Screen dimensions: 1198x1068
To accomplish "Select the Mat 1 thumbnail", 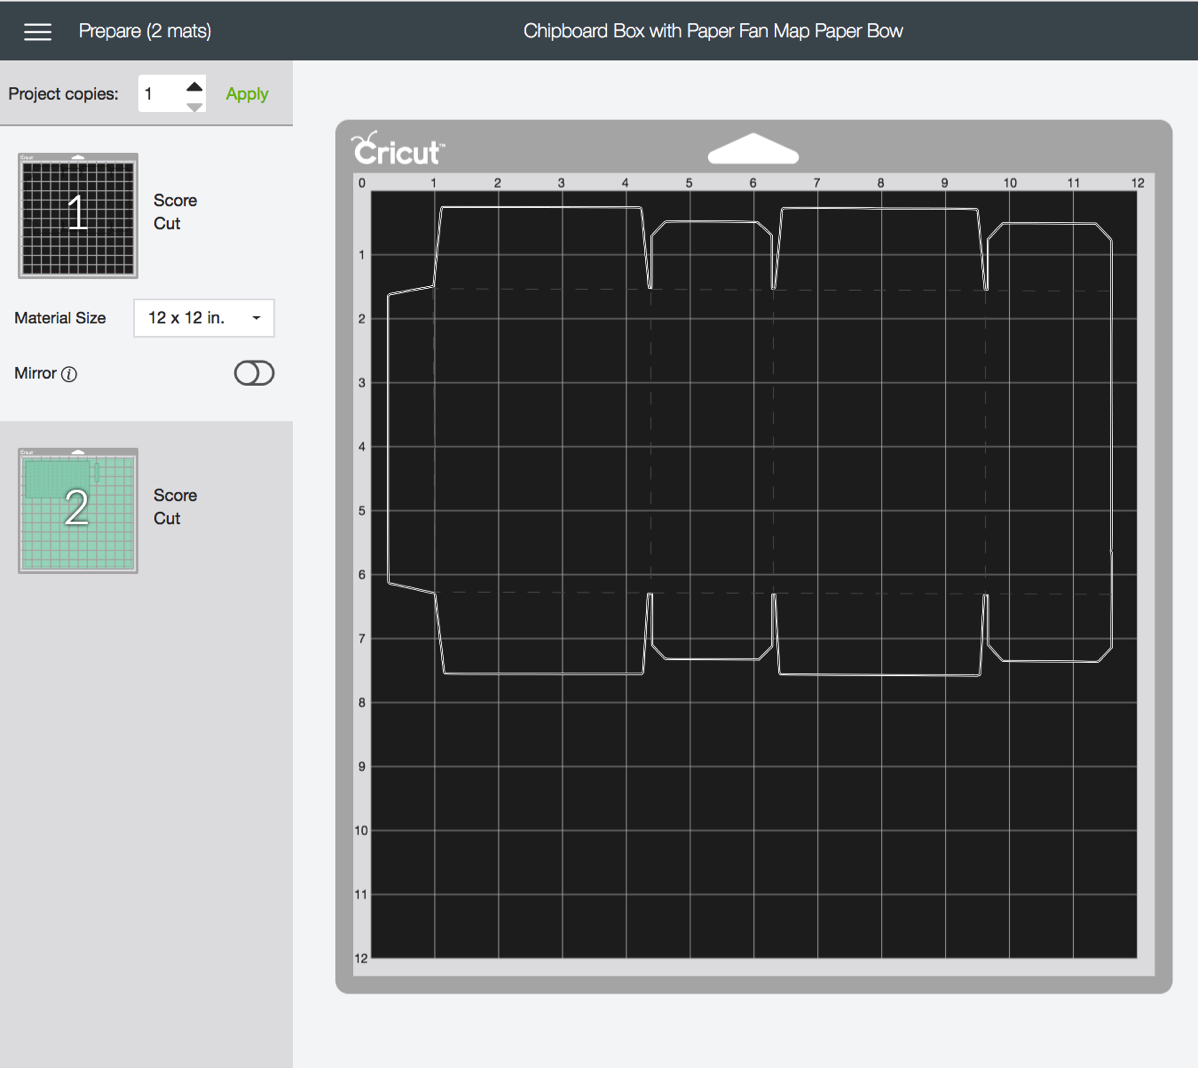I will 77,216.
